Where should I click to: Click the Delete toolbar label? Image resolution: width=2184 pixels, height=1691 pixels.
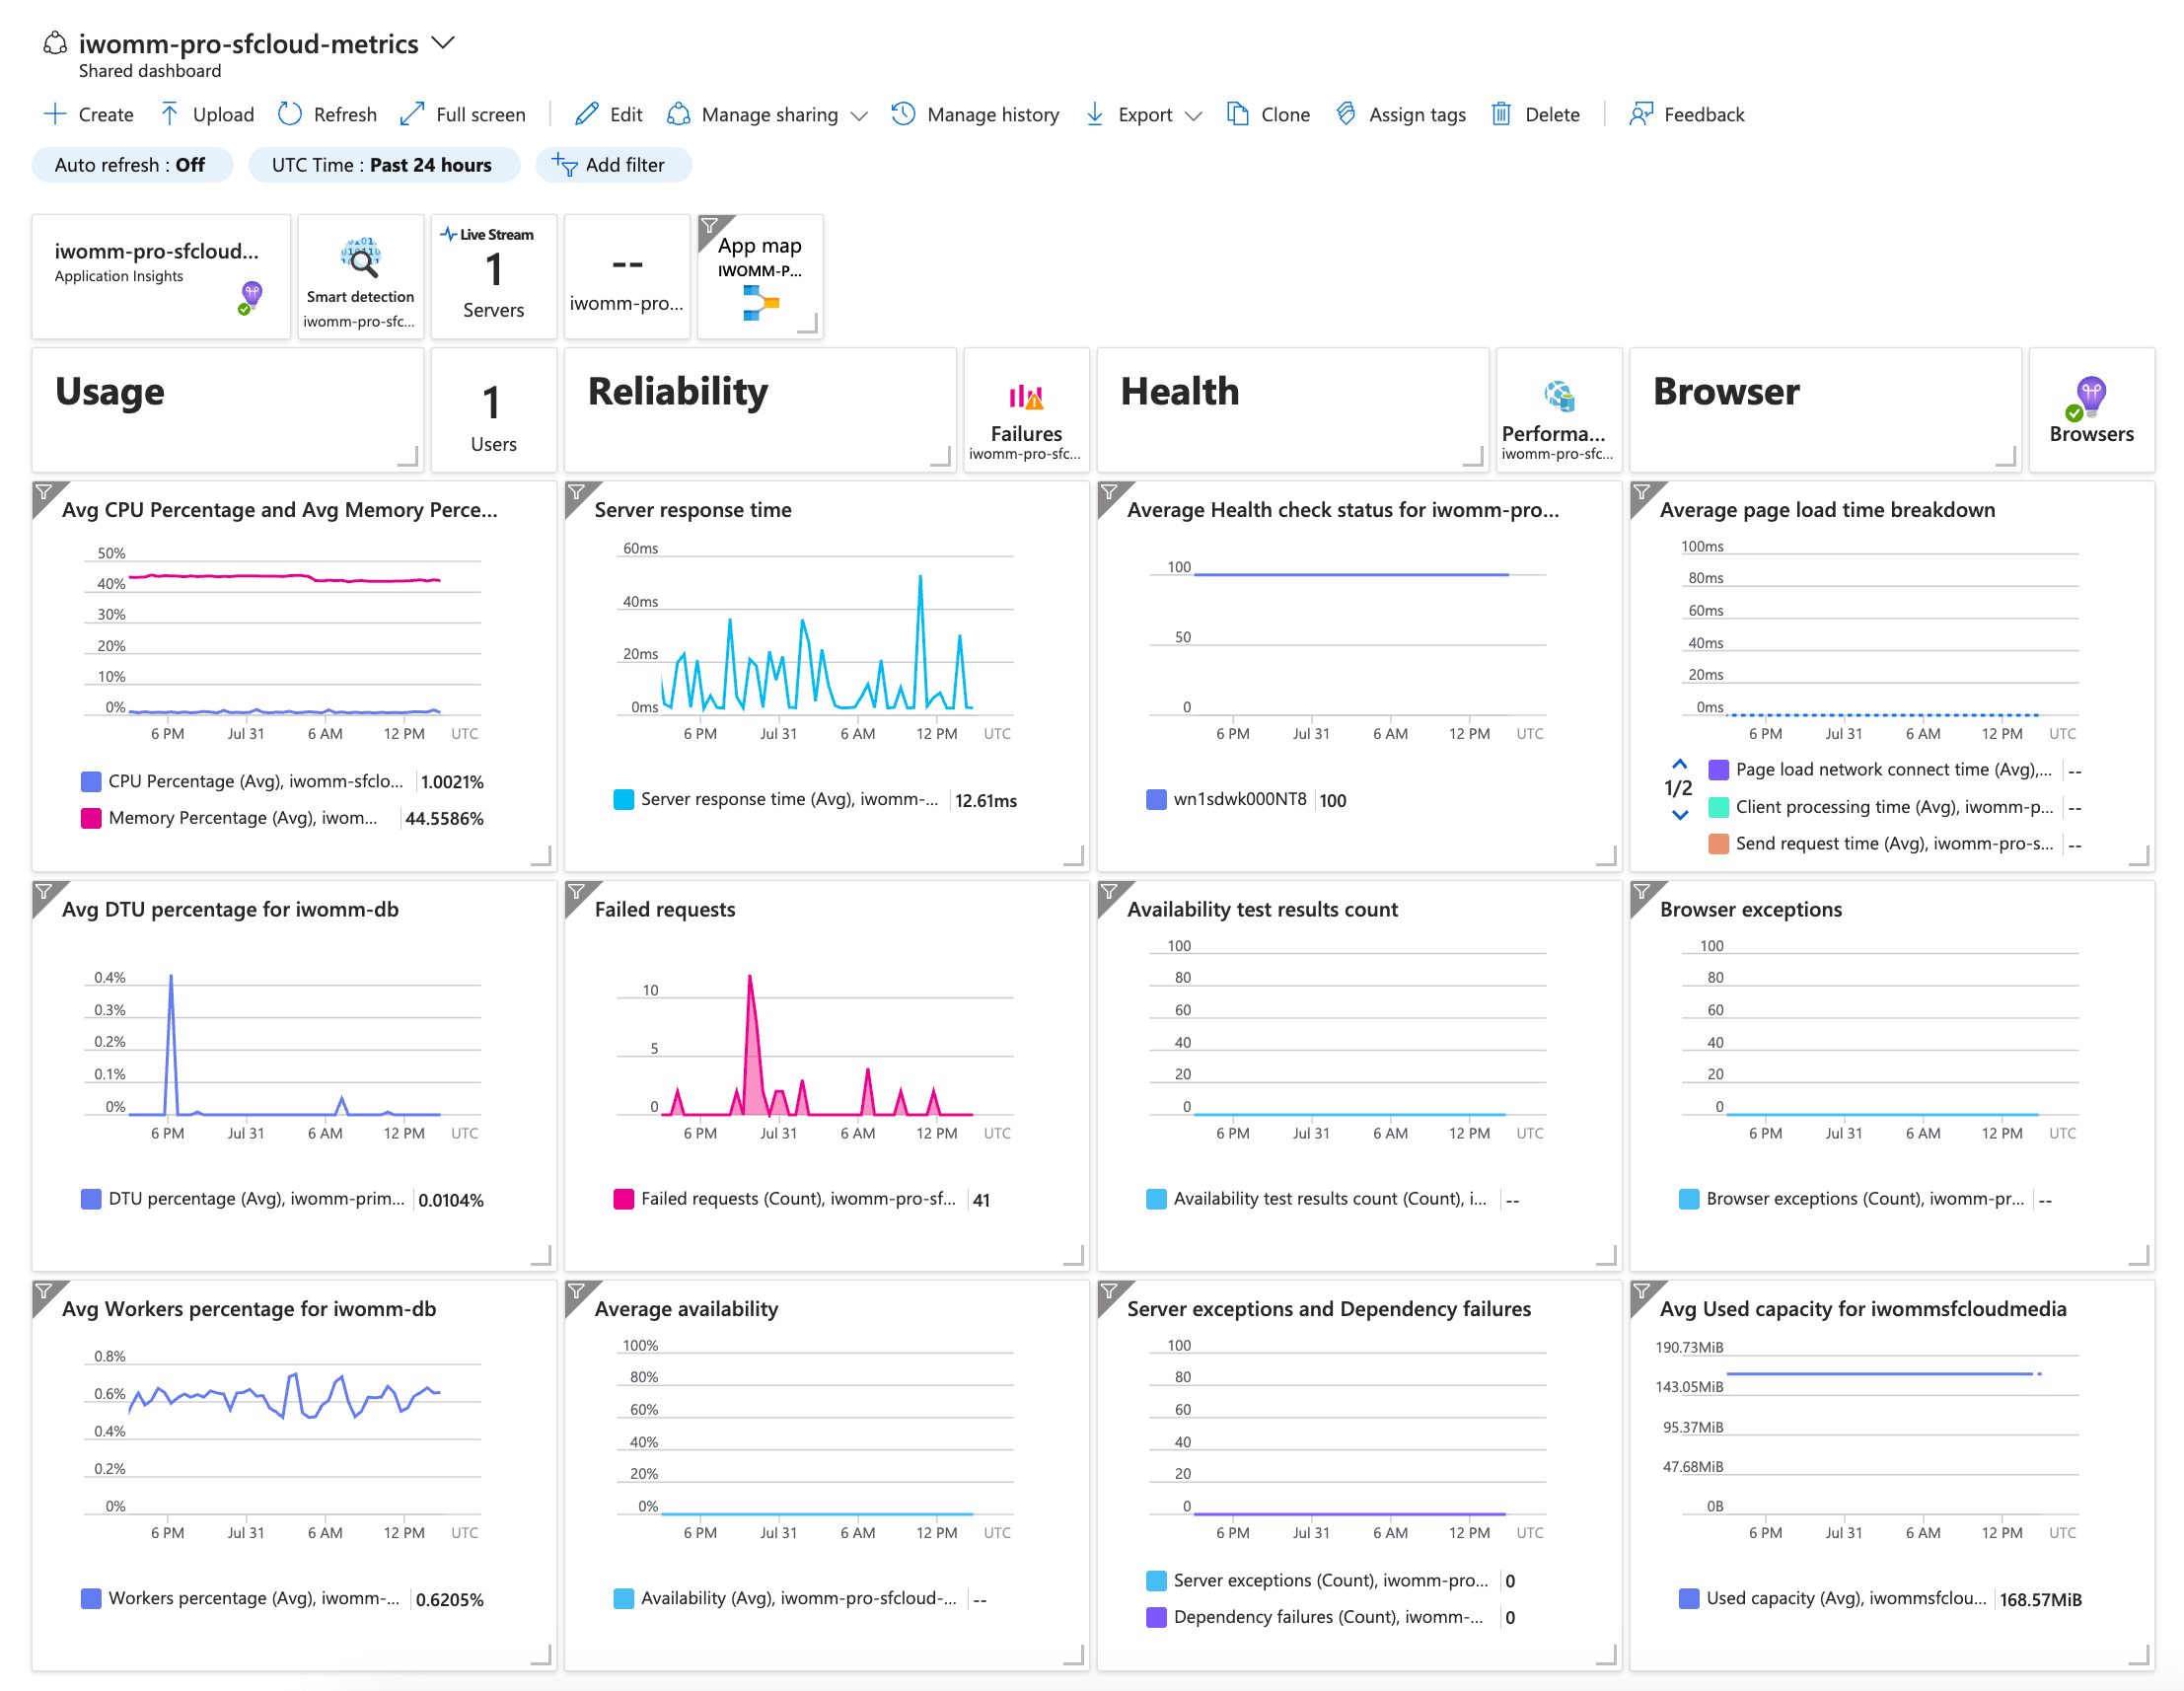point(1551,115)
